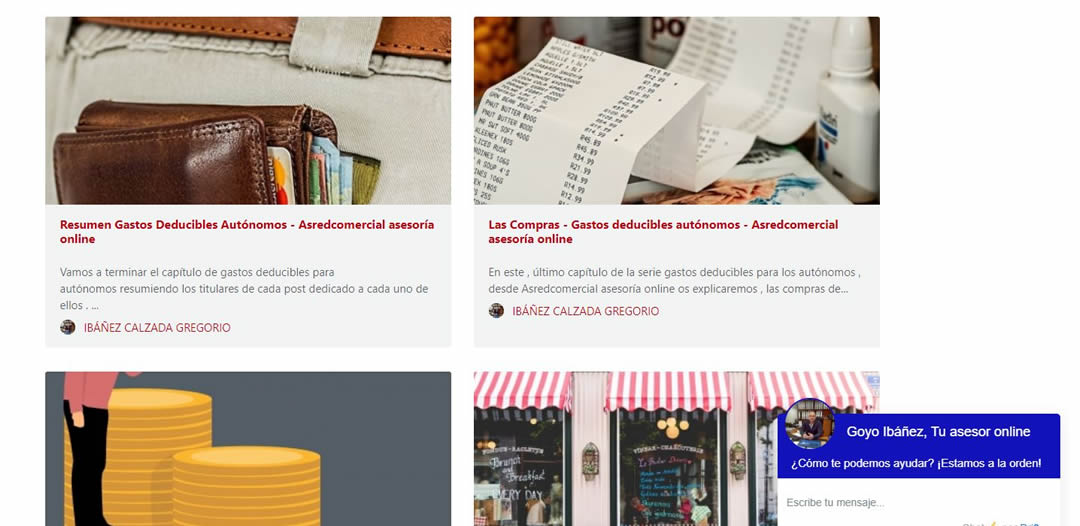Open the wallet in pocket thumbnail
The width and height of the screenshot is (1080, 526).
pyautogui.click(x=248, y=110)
